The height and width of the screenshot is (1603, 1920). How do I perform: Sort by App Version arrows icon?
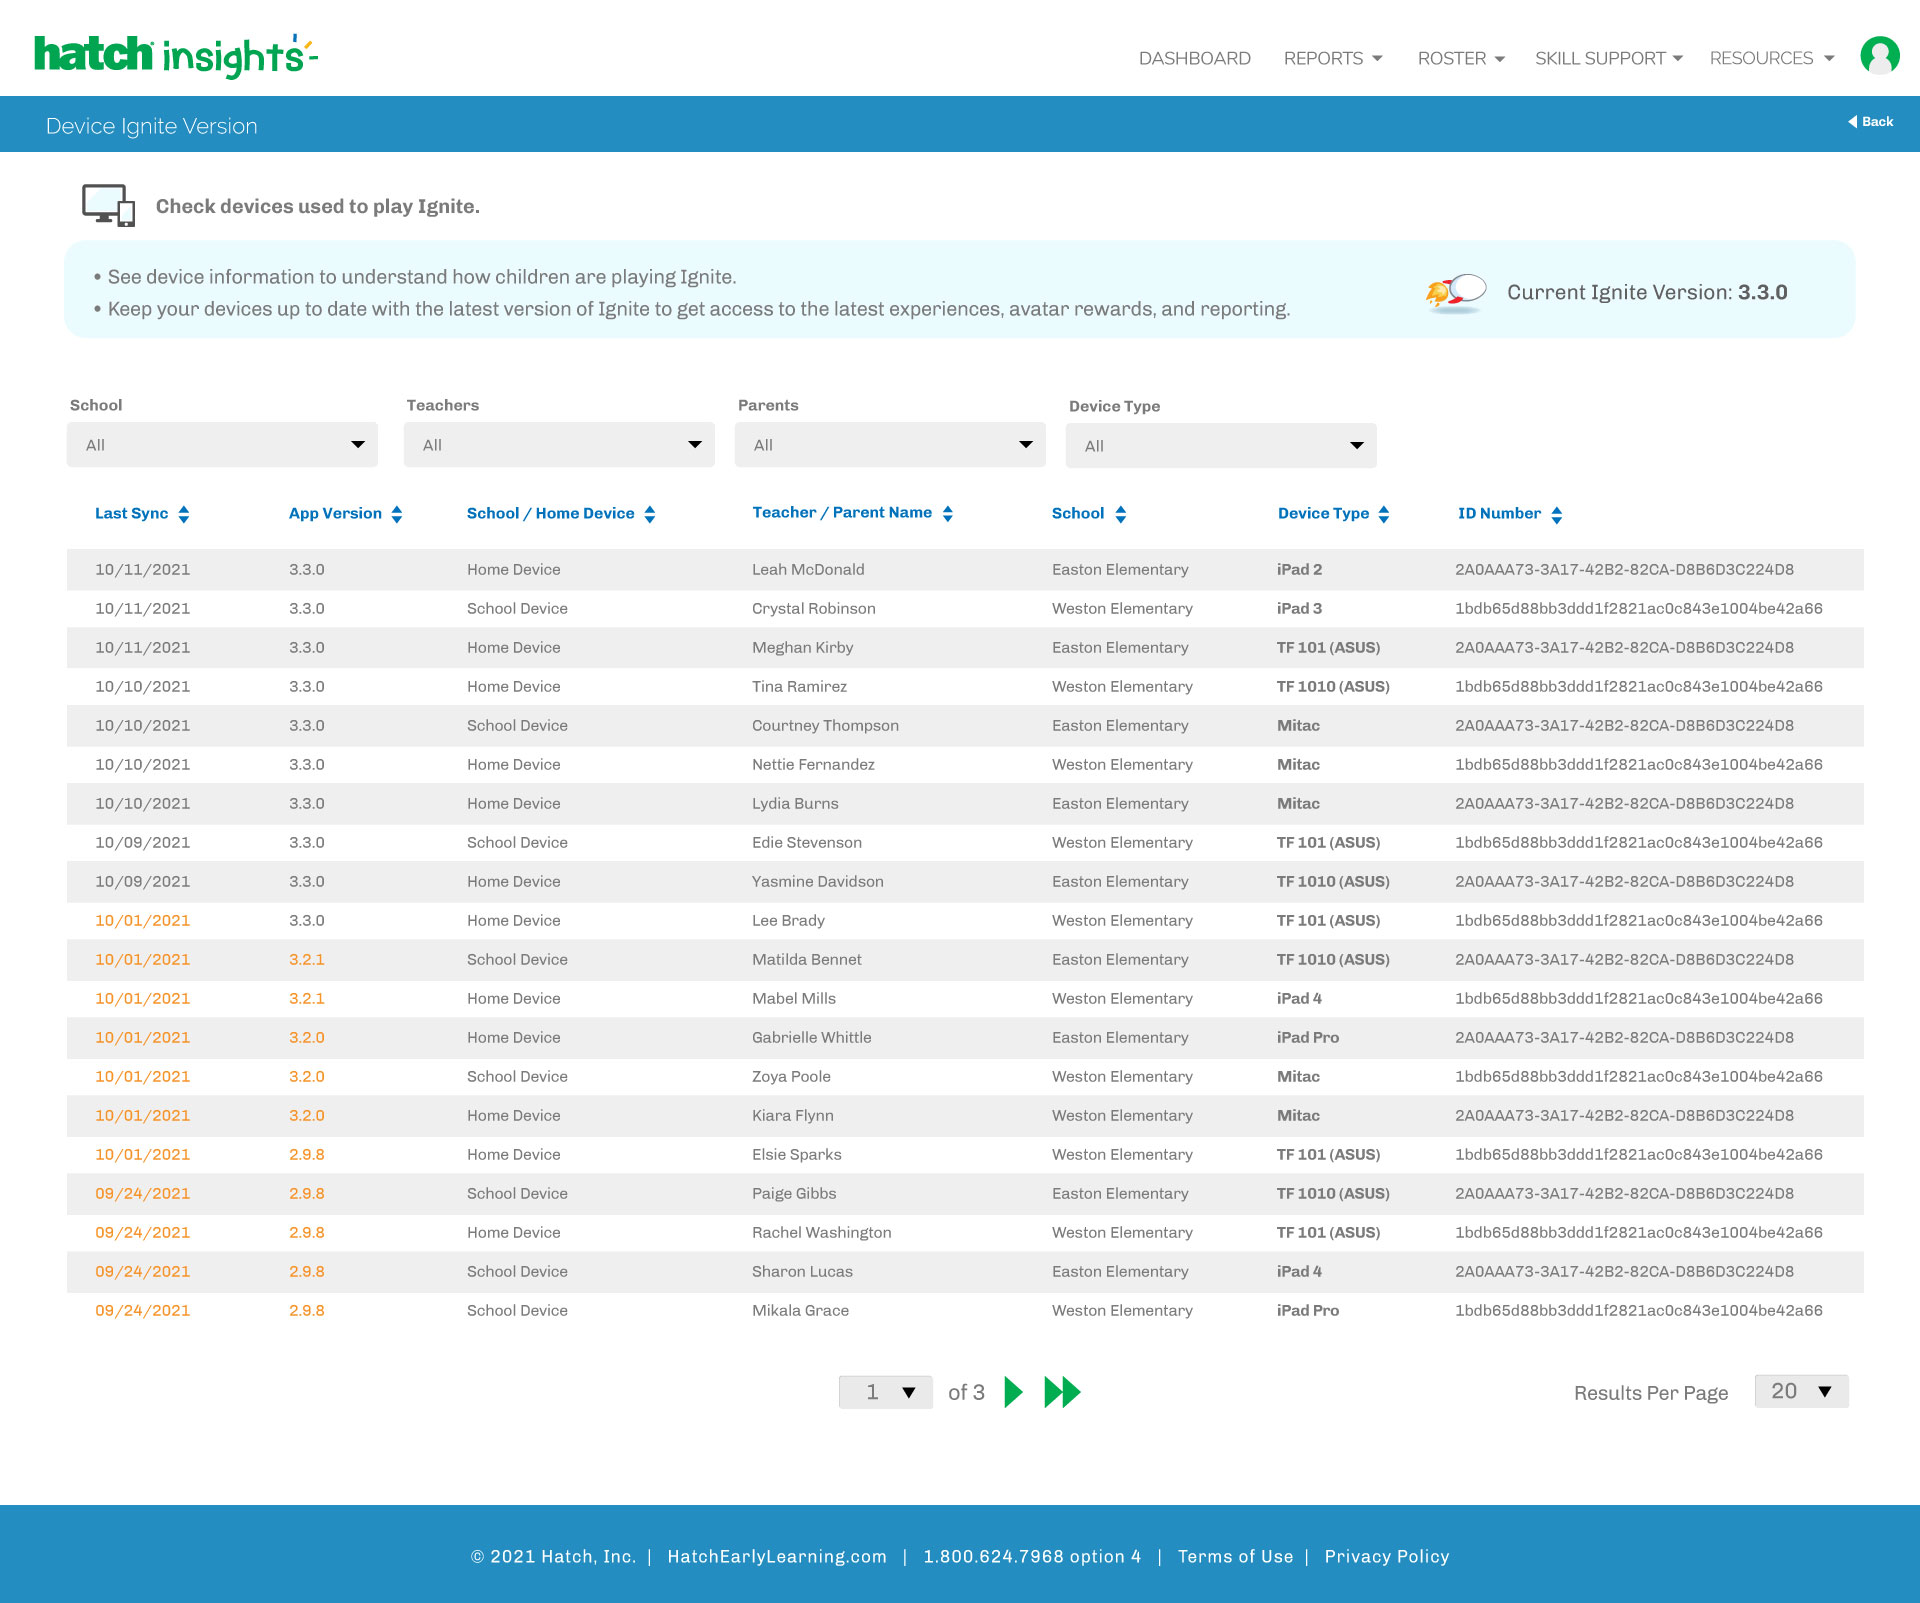click(x=397, y=514)
